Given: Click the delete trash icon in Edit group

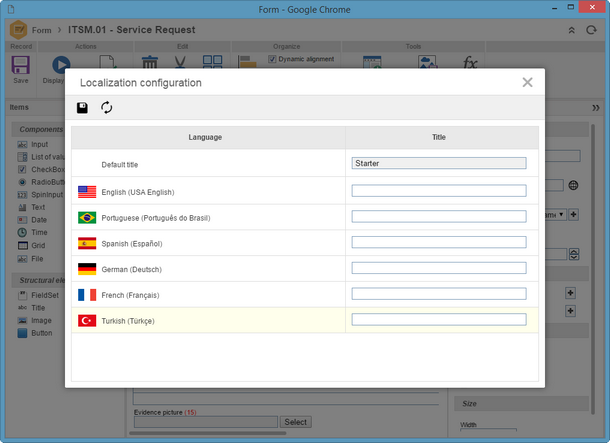Looking at the screenshot, I should [150, 62].
